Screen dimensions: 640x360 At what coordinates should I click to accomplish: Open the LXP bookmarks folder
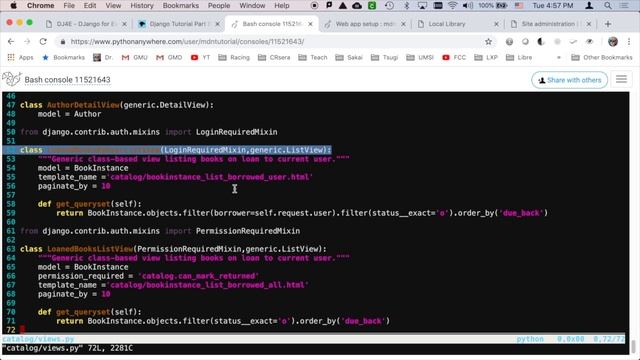click(486, 58)
